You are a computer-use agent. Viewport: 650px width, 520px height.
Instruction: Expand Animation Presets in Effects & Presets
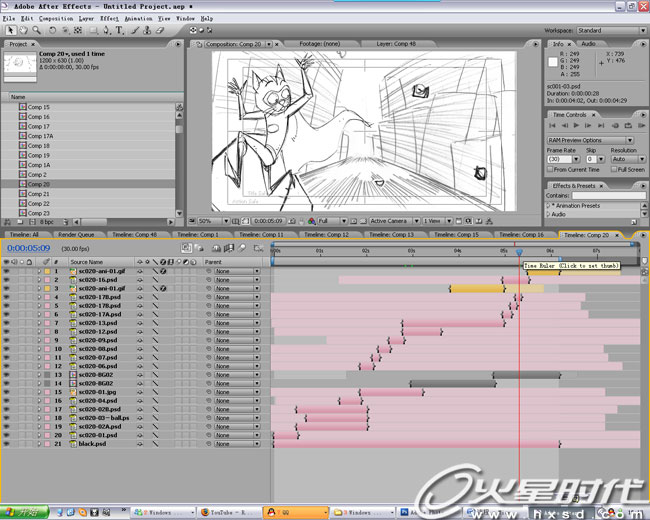point(548,206)
